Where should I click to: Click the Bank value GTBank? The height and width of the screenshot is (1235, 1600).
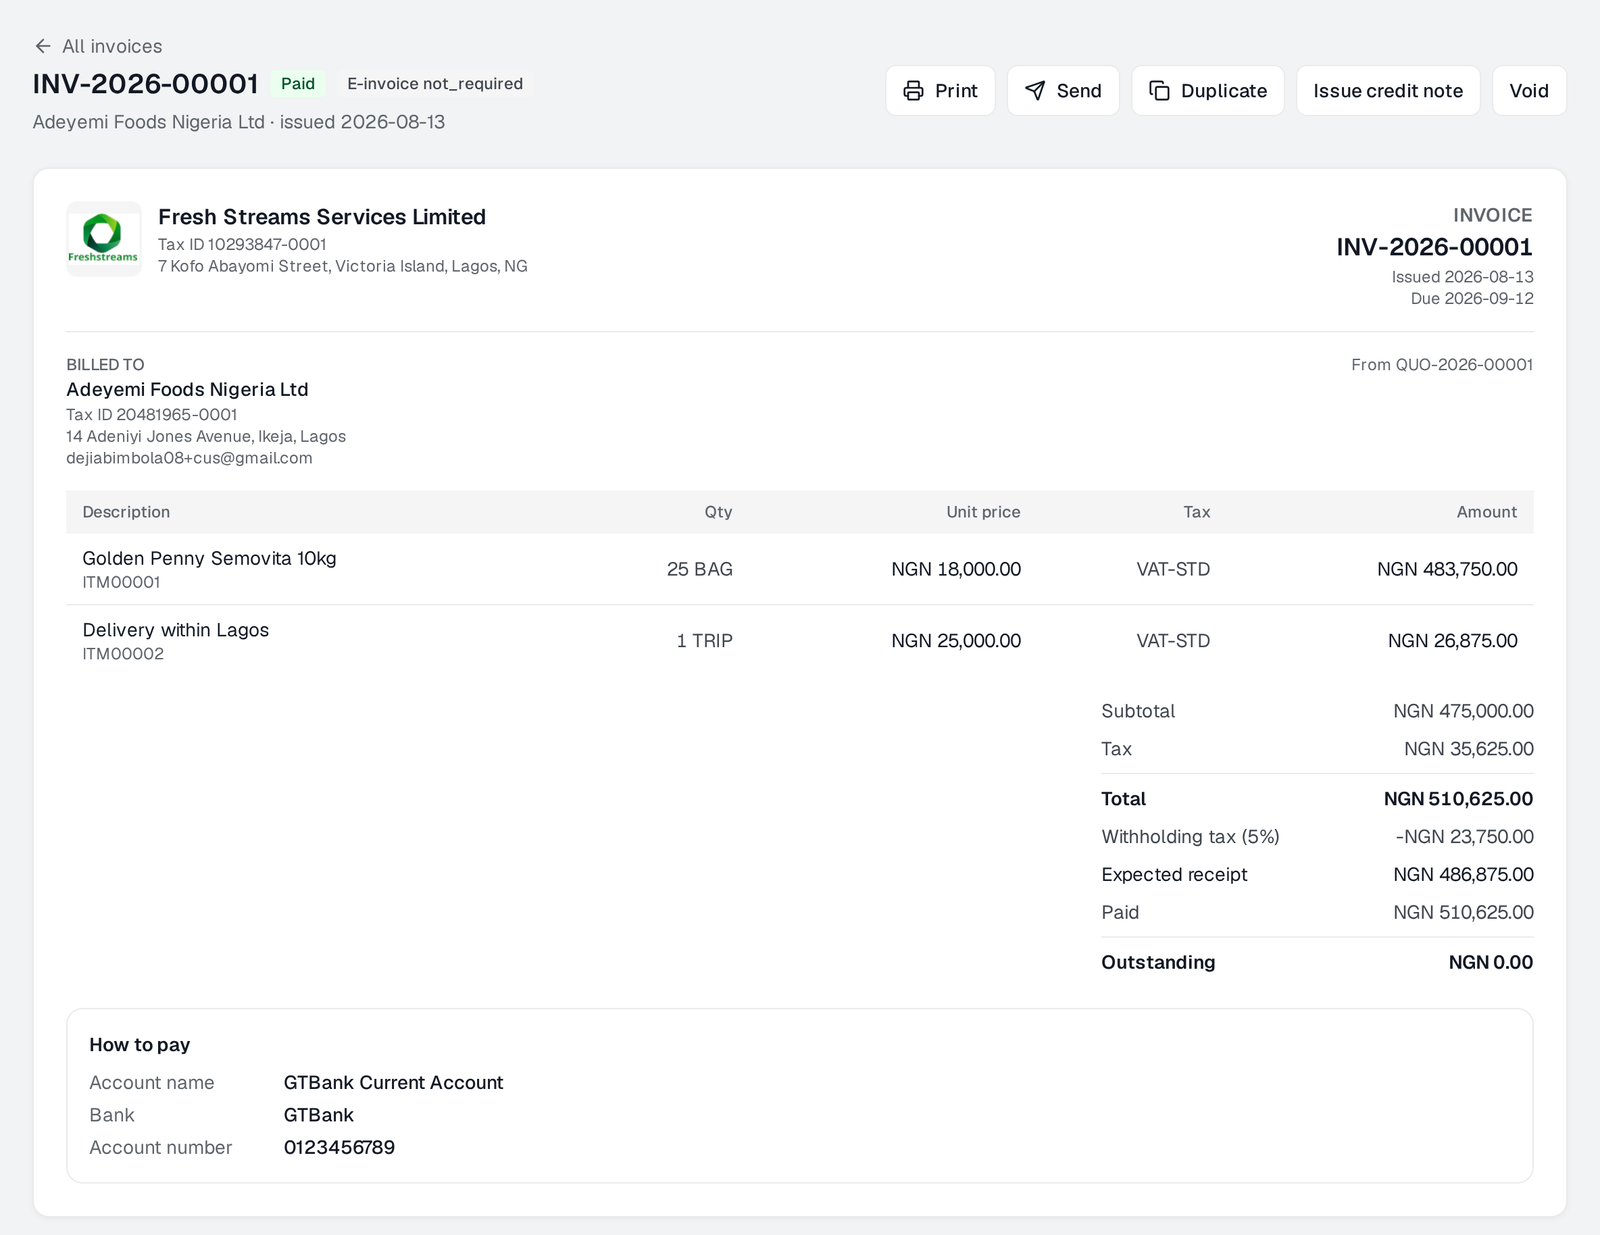tap(319, 1116)
